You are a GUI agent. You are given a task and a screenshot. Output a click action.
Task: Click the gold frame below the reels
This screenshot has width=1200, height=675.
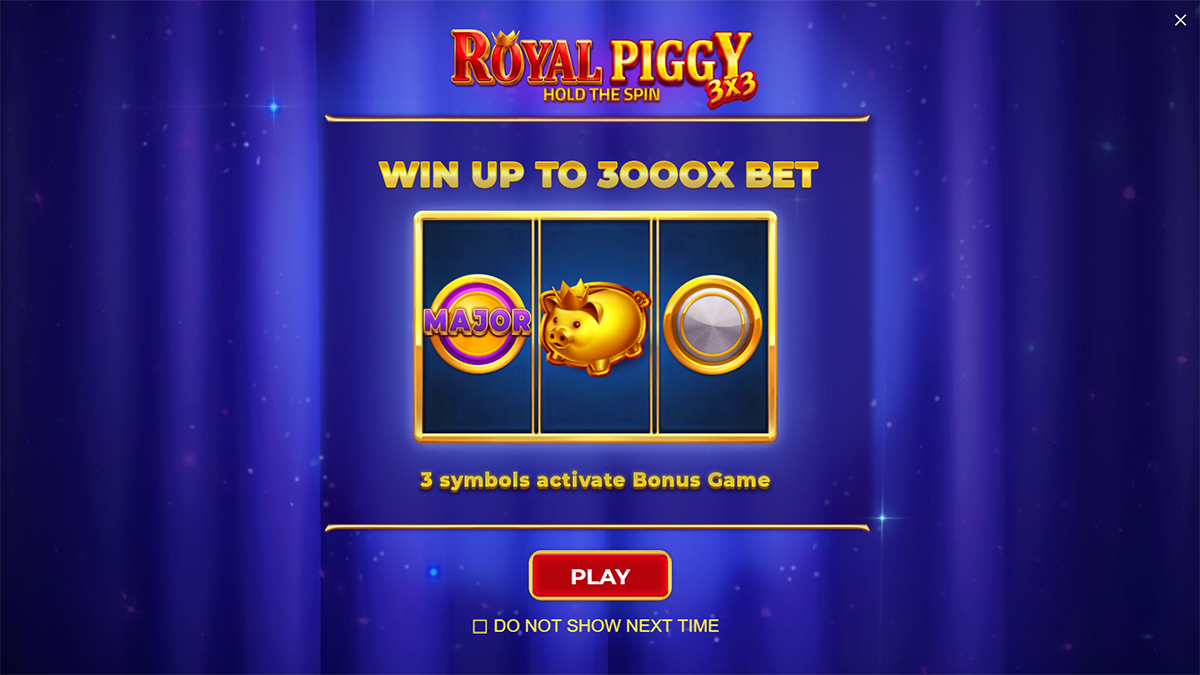click(596, 437)
